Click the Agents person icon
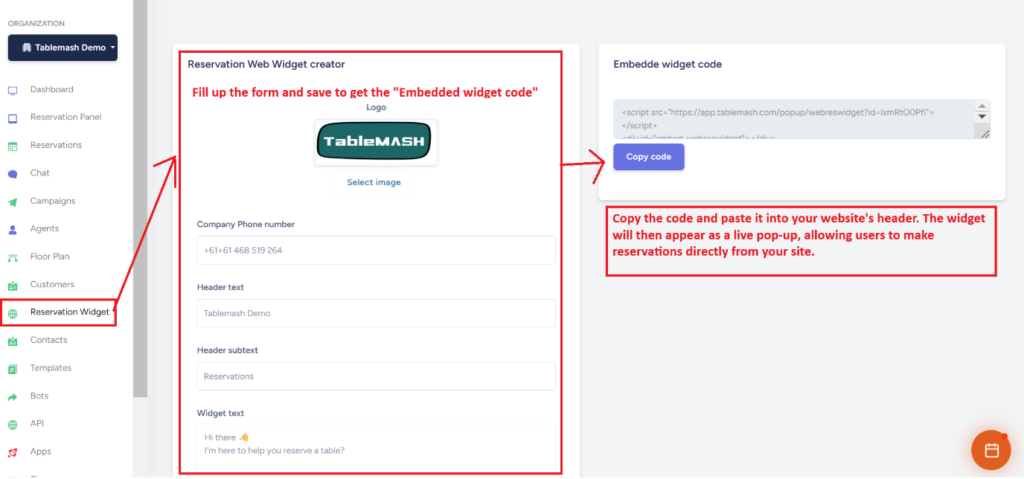The width and height of the screenshot is (1024, 479). [13, 229]
